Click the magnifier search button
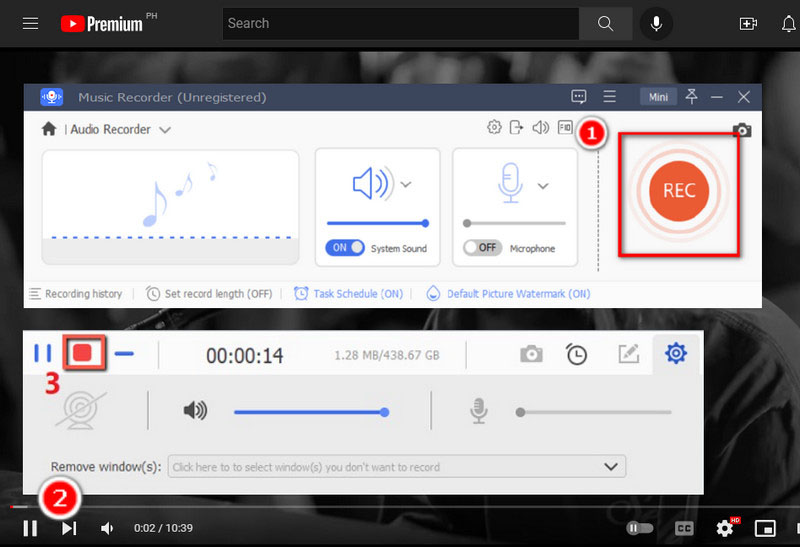 [x=606, y=23]
